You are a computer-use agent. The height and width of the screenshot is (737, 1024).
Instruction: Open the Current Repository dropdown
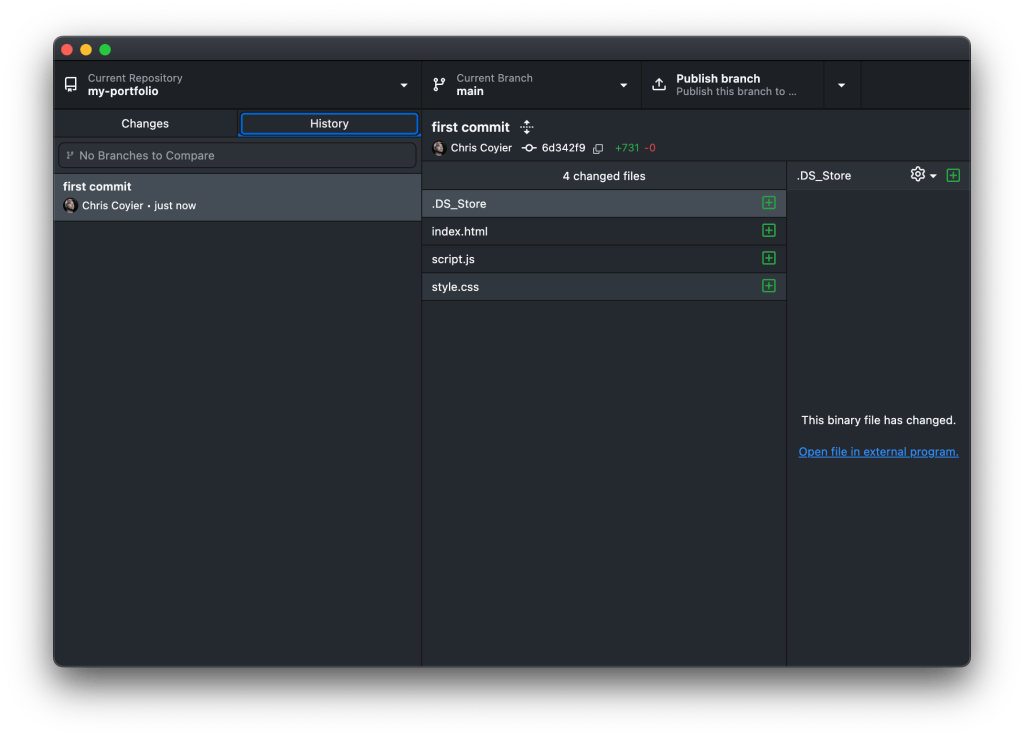[x=403, y=84]
